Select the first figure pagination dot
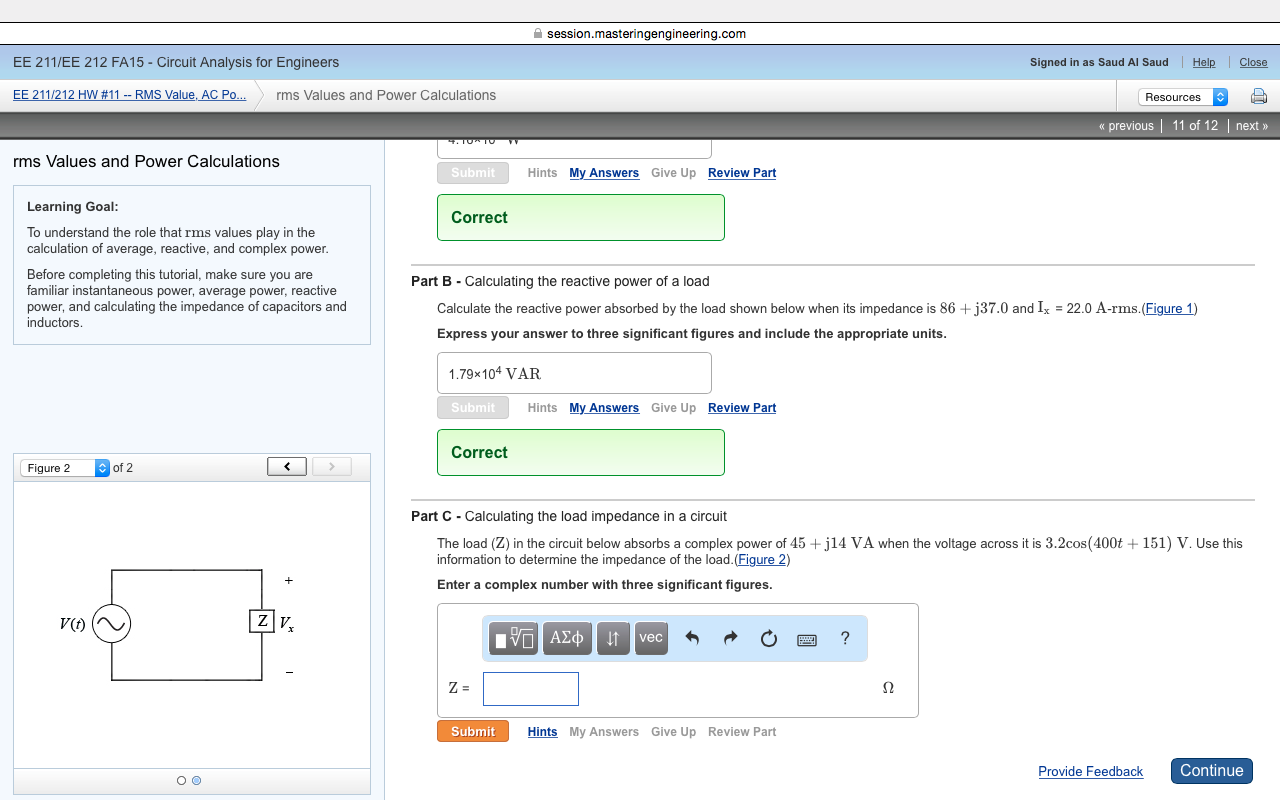The height and width of the screenshot is (800, 1280). (181, 780)
